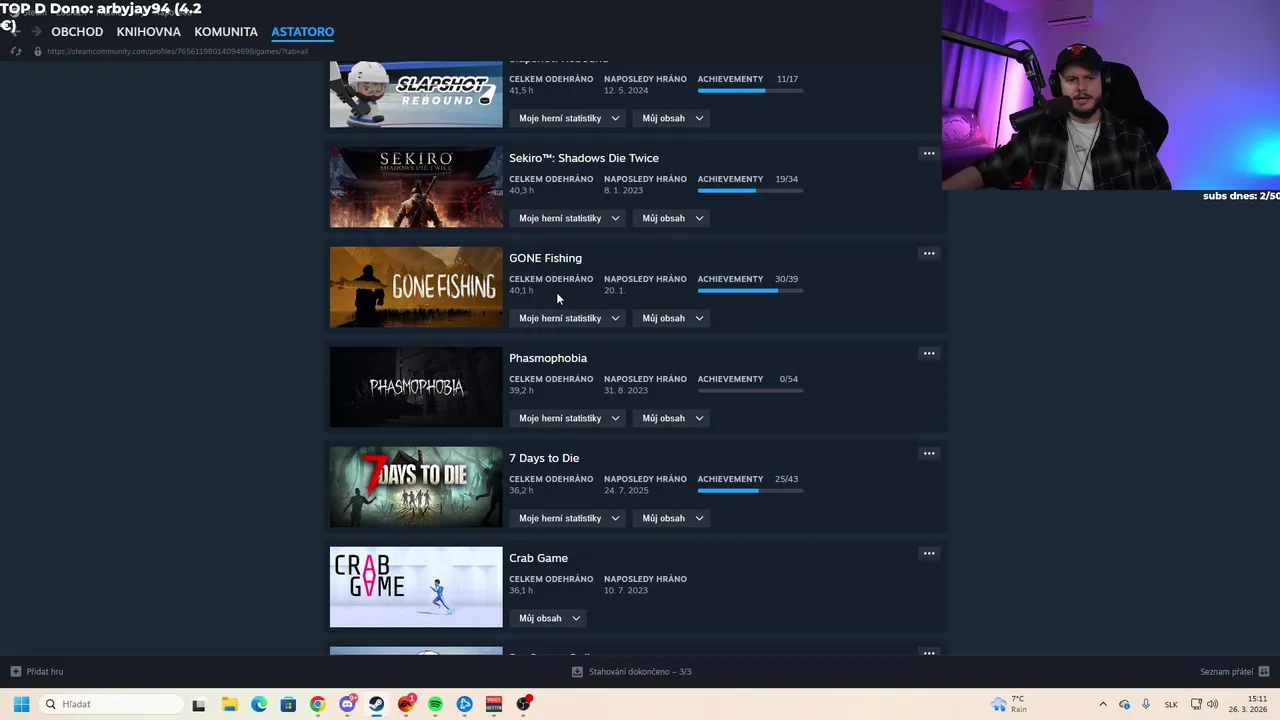This screenshot has height=720, width=1280.
Task: Open options menu for Sekiro: Shadows Die Twice
Action: click(929, 153)
